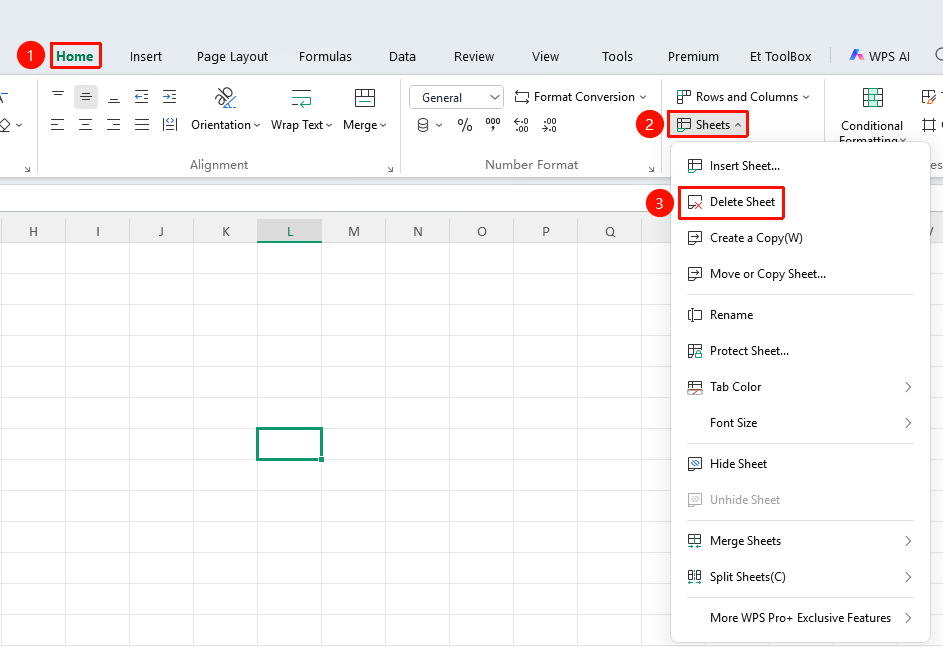The image size is (943, 647).
Task: Choose Rename in the Sheets menu
Action: coord(800,314)
